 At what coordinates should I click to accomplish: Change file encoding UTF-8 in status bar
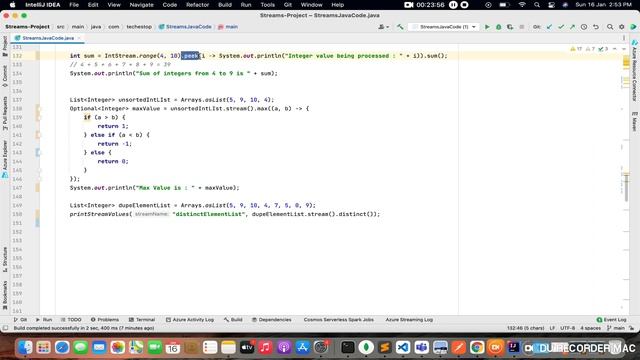[567, 328]
